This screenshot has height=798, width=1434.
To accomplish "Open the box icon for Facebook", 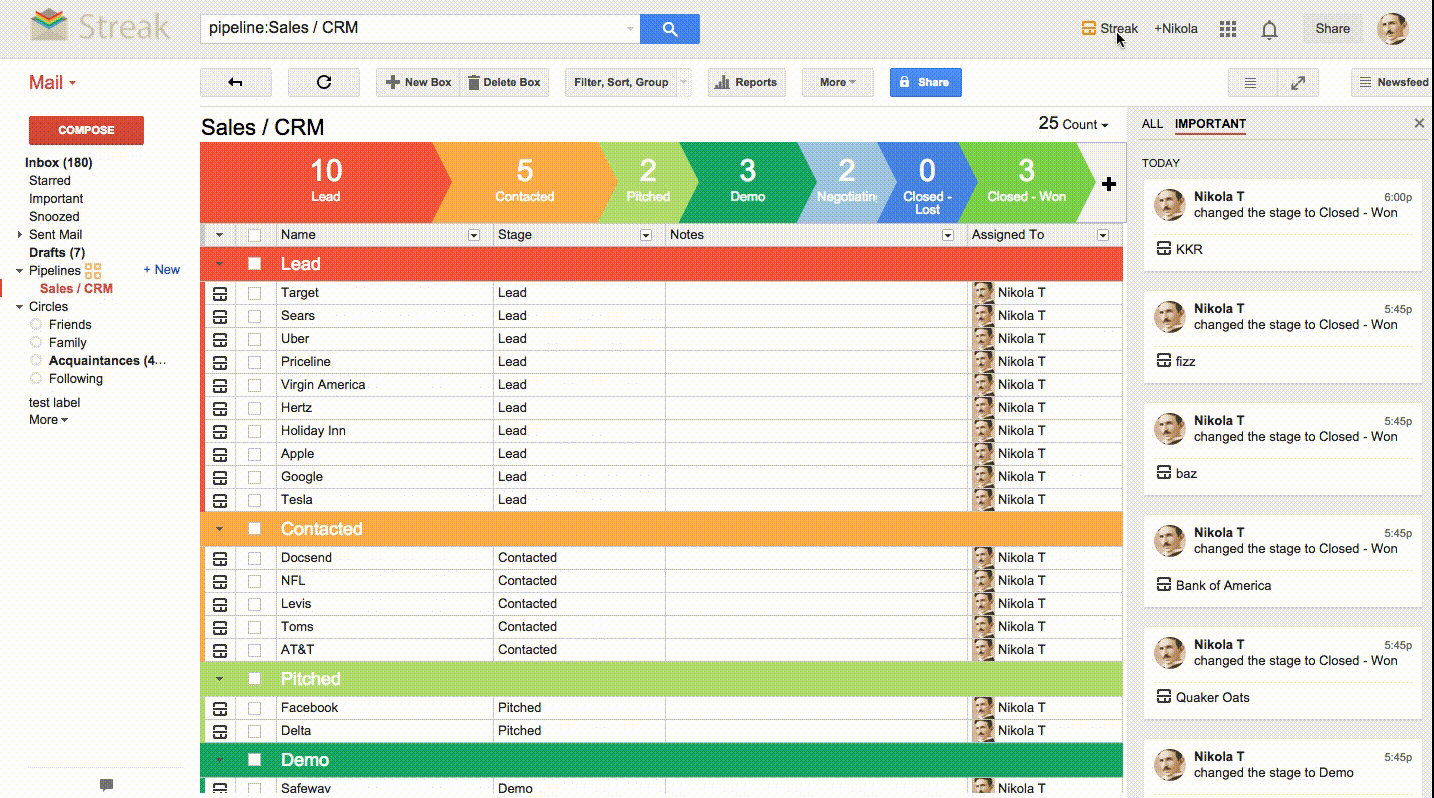I will [x=220, y=708].
